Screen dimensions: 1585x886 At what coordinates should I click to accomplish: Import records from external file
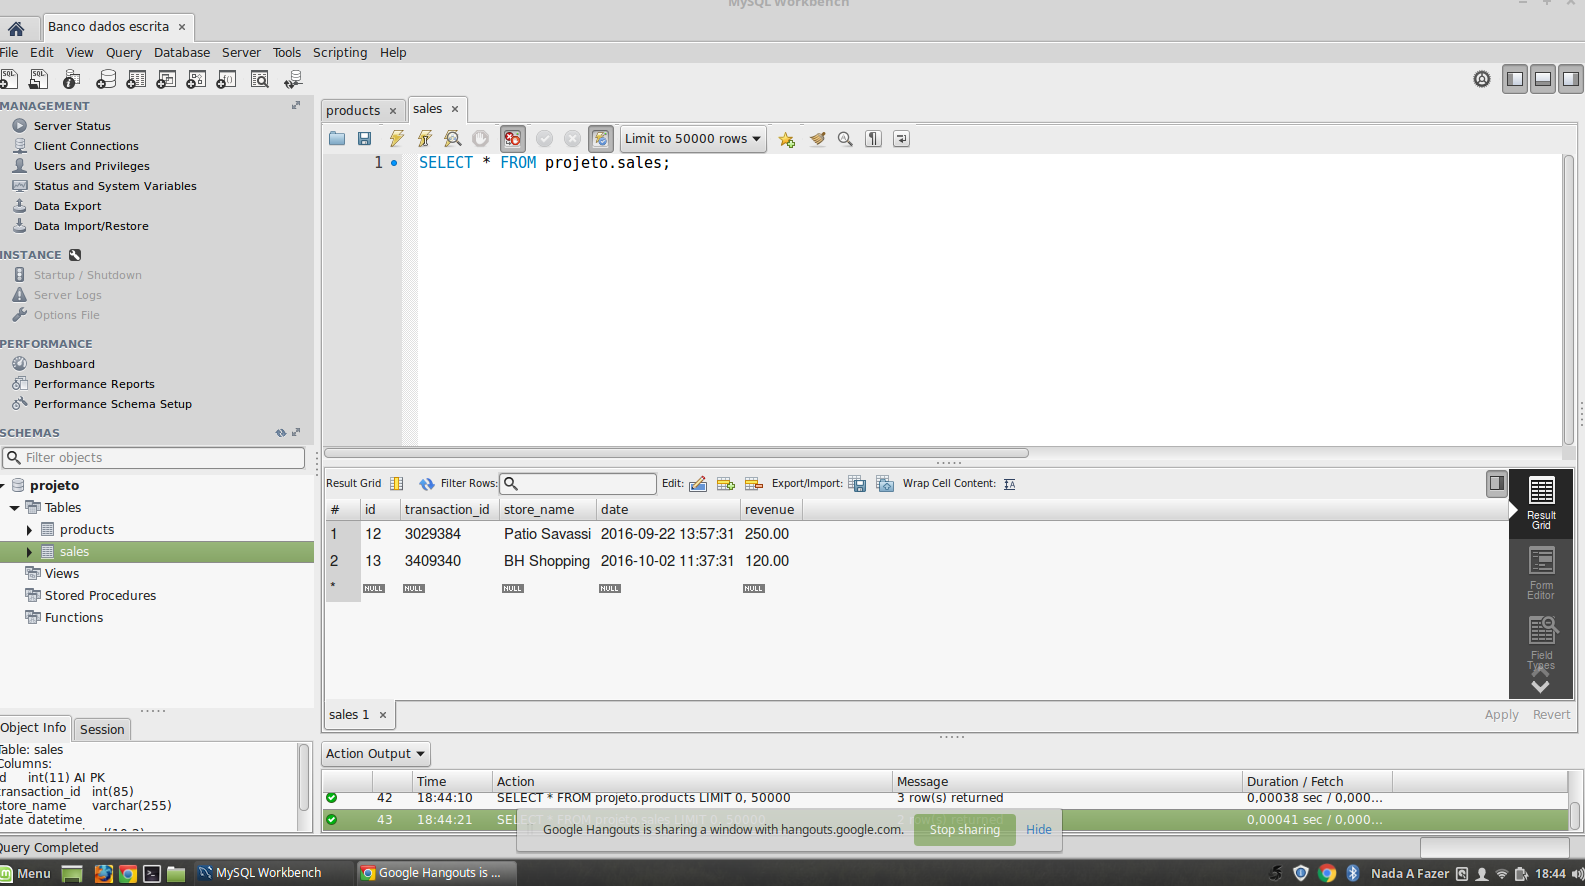[x=885, y=484]
